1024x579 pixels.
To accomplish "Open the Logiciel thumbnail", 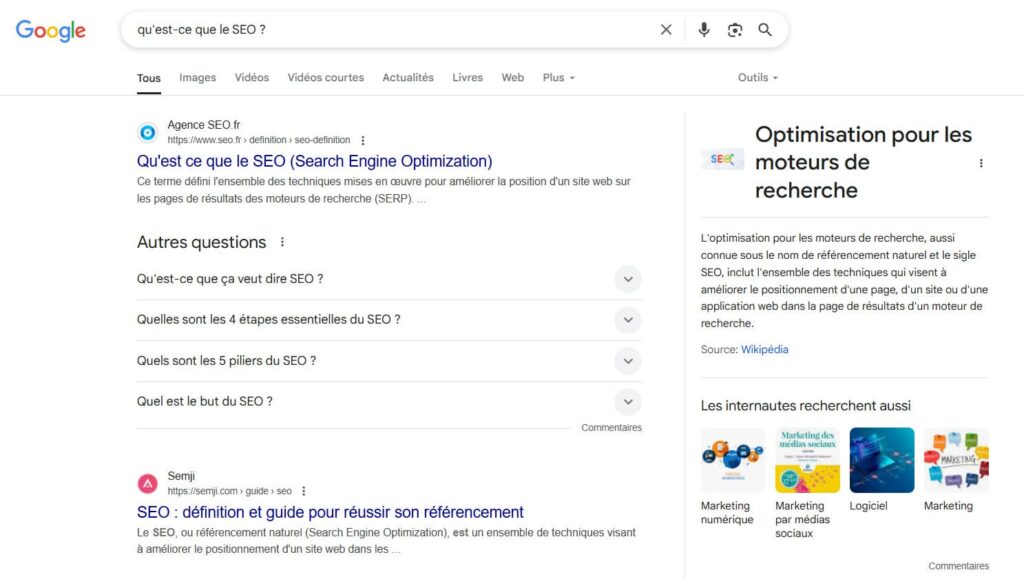I will click(882, 460).
